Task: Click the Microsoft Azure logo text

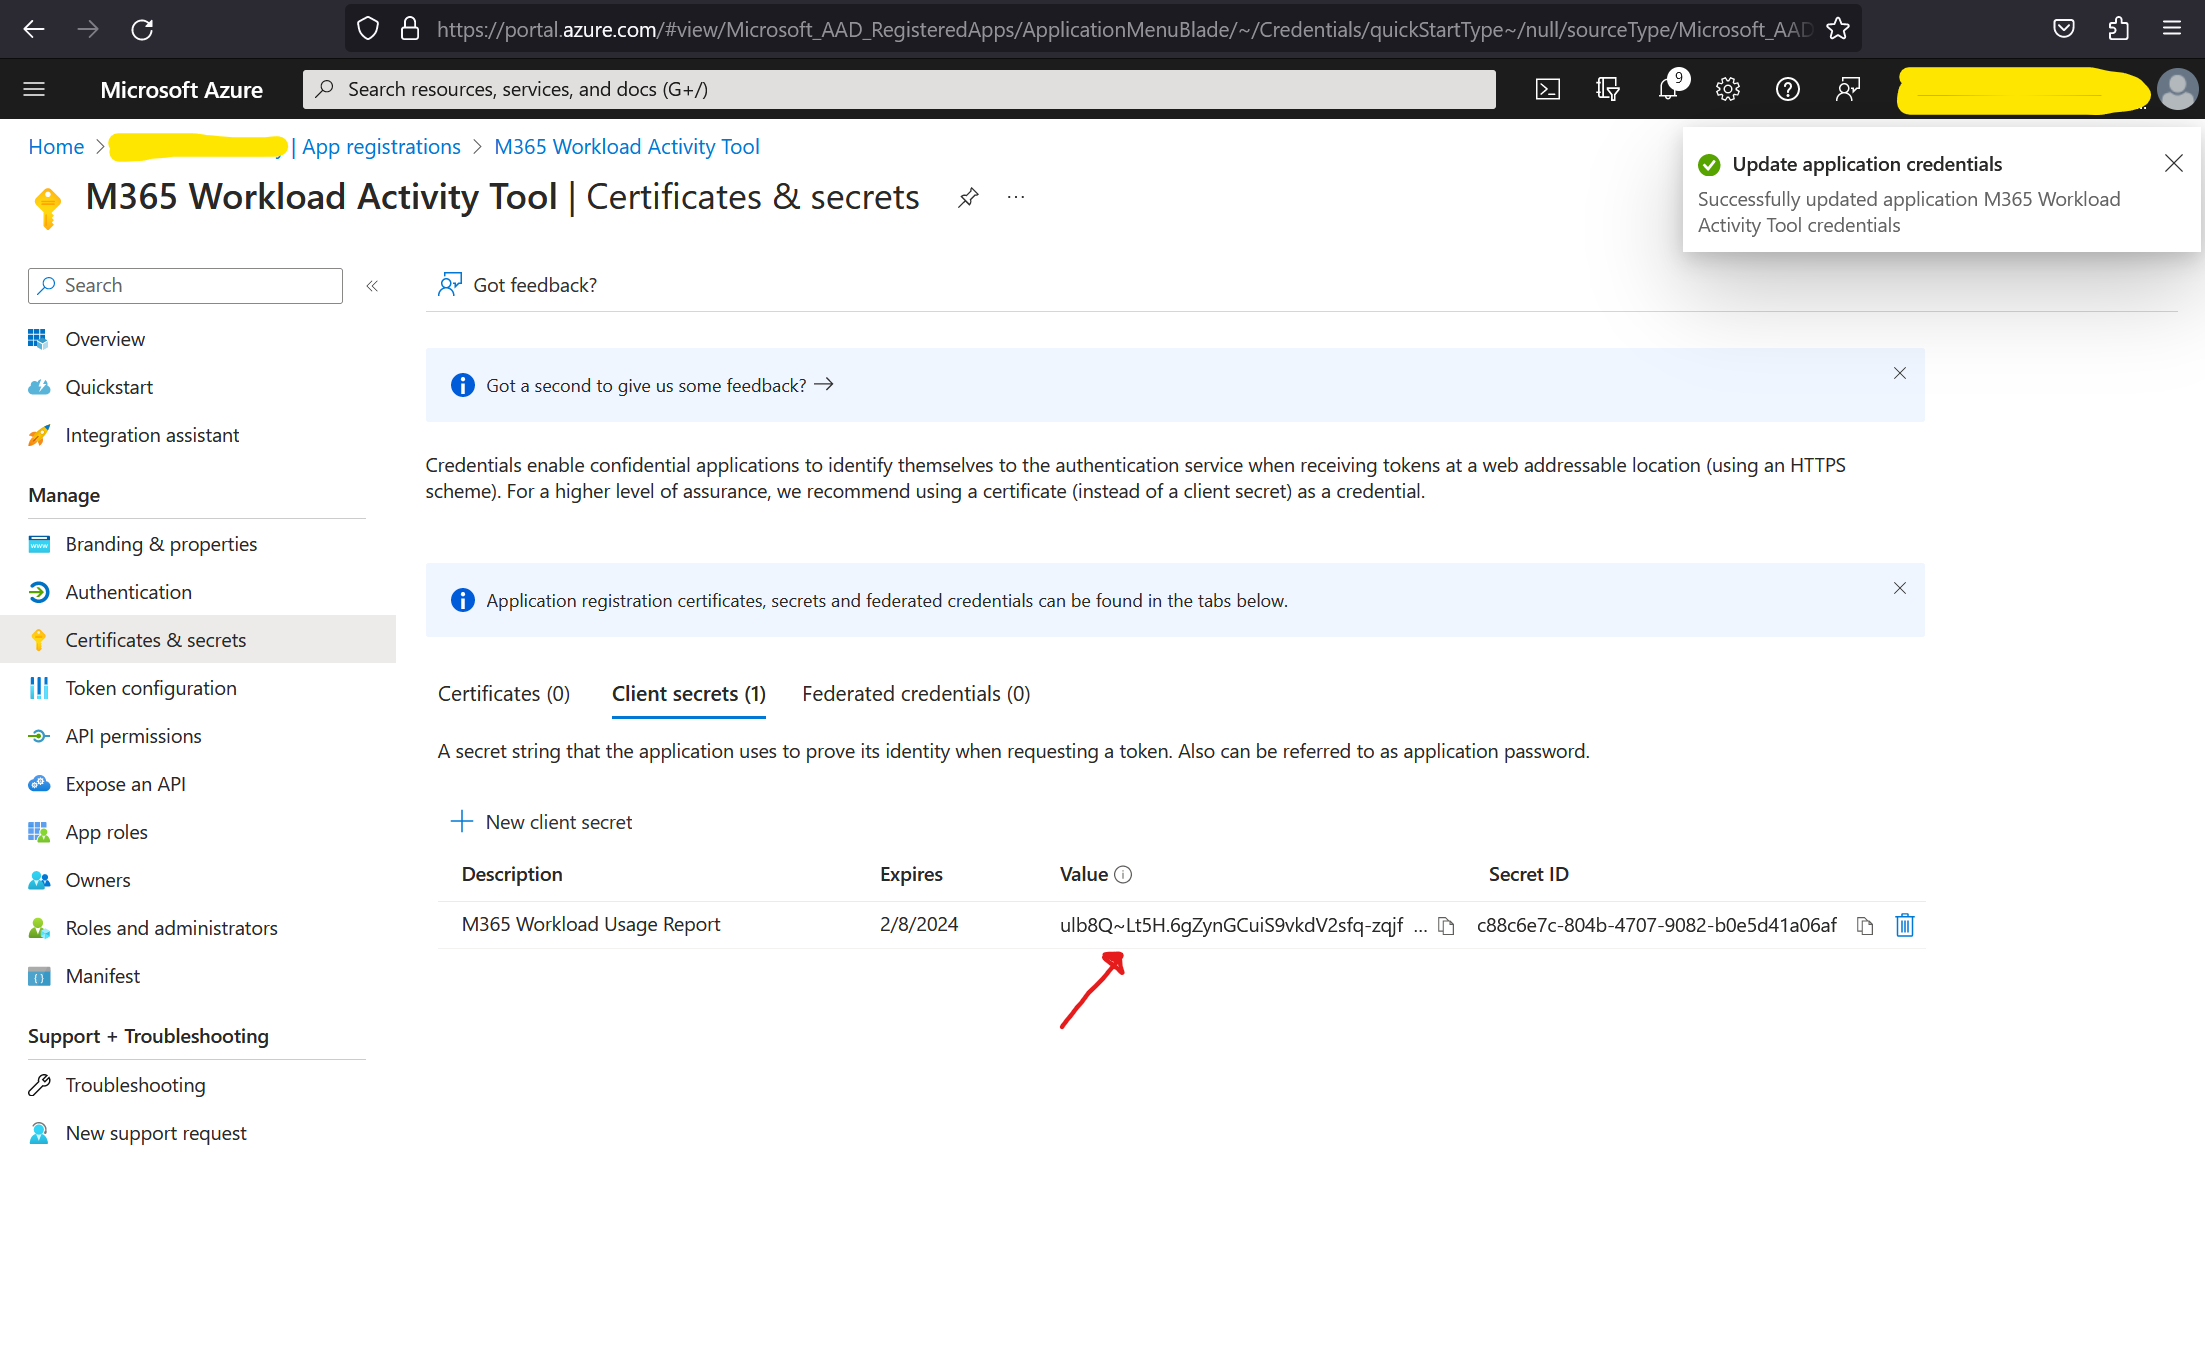Action: pos(181,89)
